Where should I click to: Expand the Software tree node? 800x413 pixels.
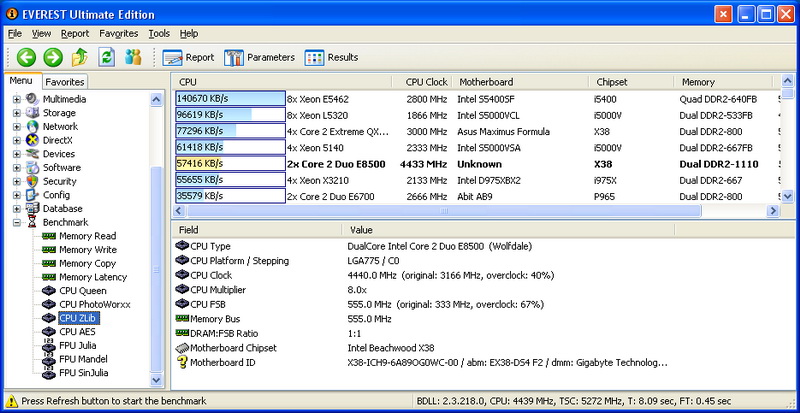[x=16, y=167]
